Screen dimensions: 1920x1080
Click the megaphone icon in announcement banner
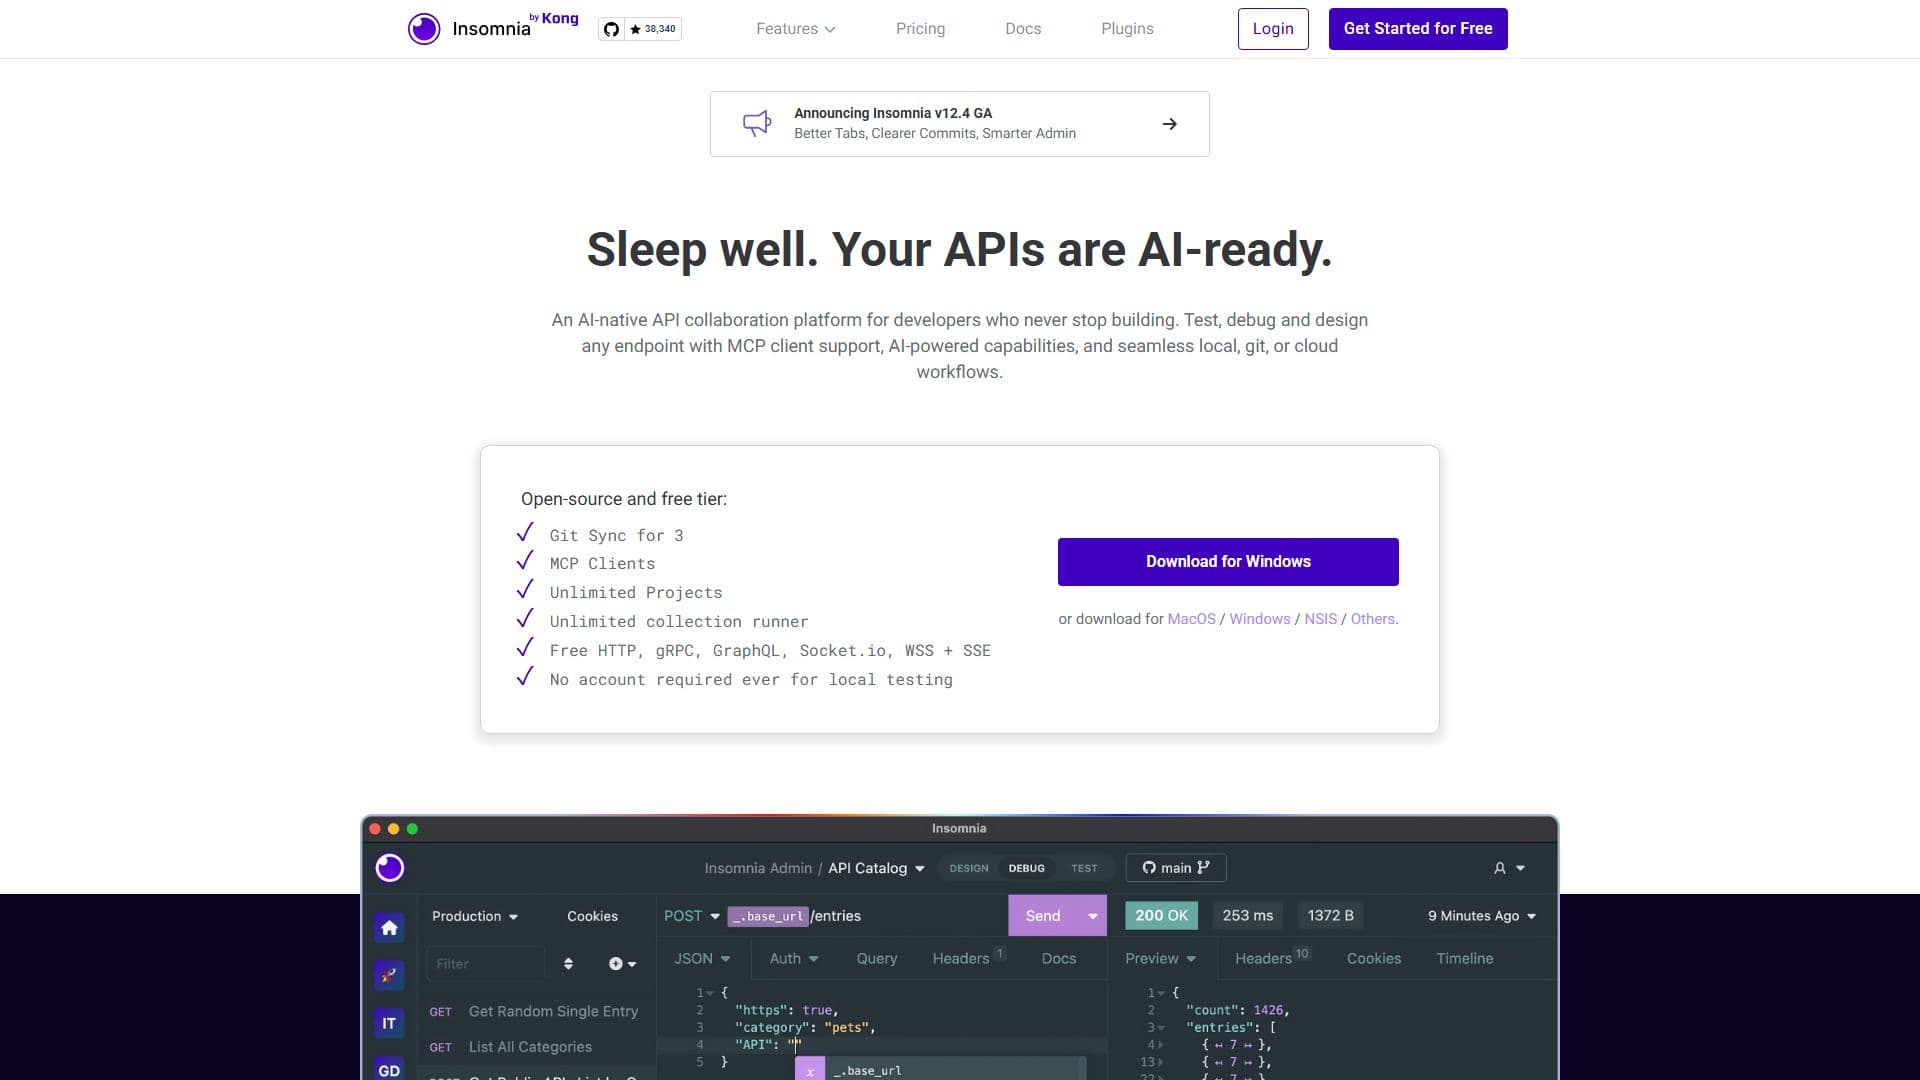757,123
